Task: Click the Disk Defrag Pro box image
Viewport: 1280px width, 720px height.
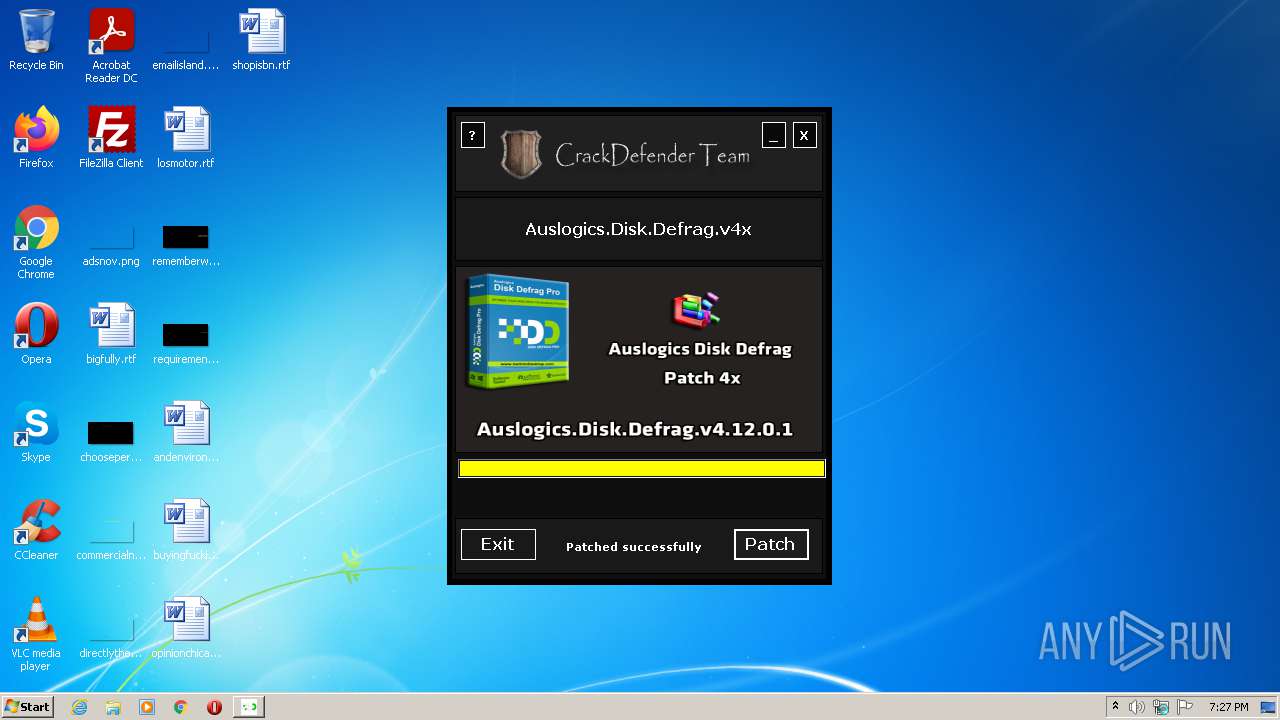Action: (x=518, y=332)
